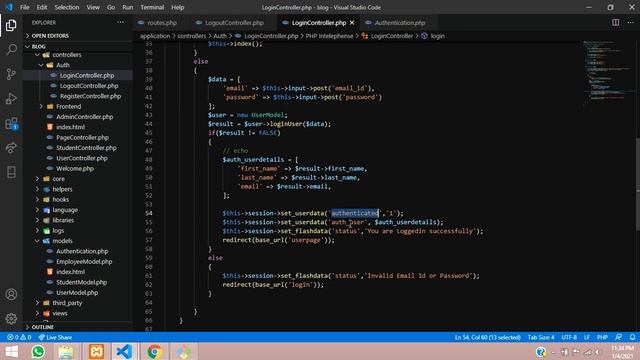Open the Terminal menu
640x360 pixels.
point(152,7)
